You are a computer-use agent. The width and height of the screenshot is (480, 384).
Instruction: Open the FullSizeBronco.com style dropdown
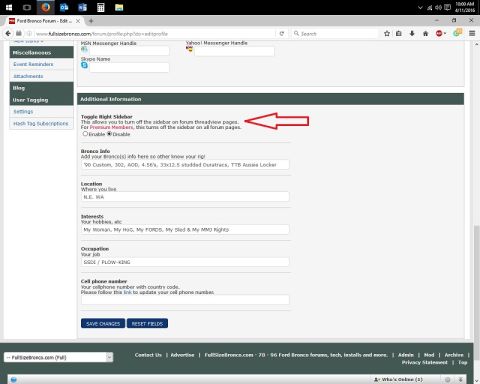tap(58, 357)
